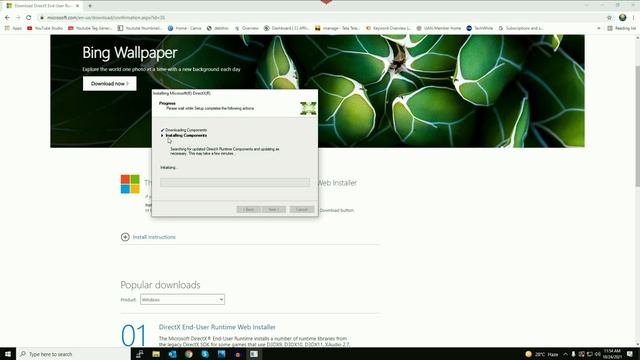
Task: Open Skype from the taskbar
Action: 205,354
